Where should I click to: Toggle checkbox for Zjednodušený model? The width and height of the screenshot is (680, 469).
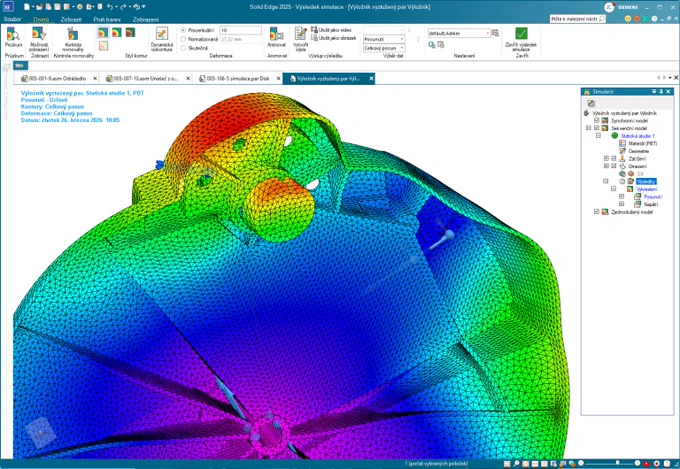coord(597,212)
